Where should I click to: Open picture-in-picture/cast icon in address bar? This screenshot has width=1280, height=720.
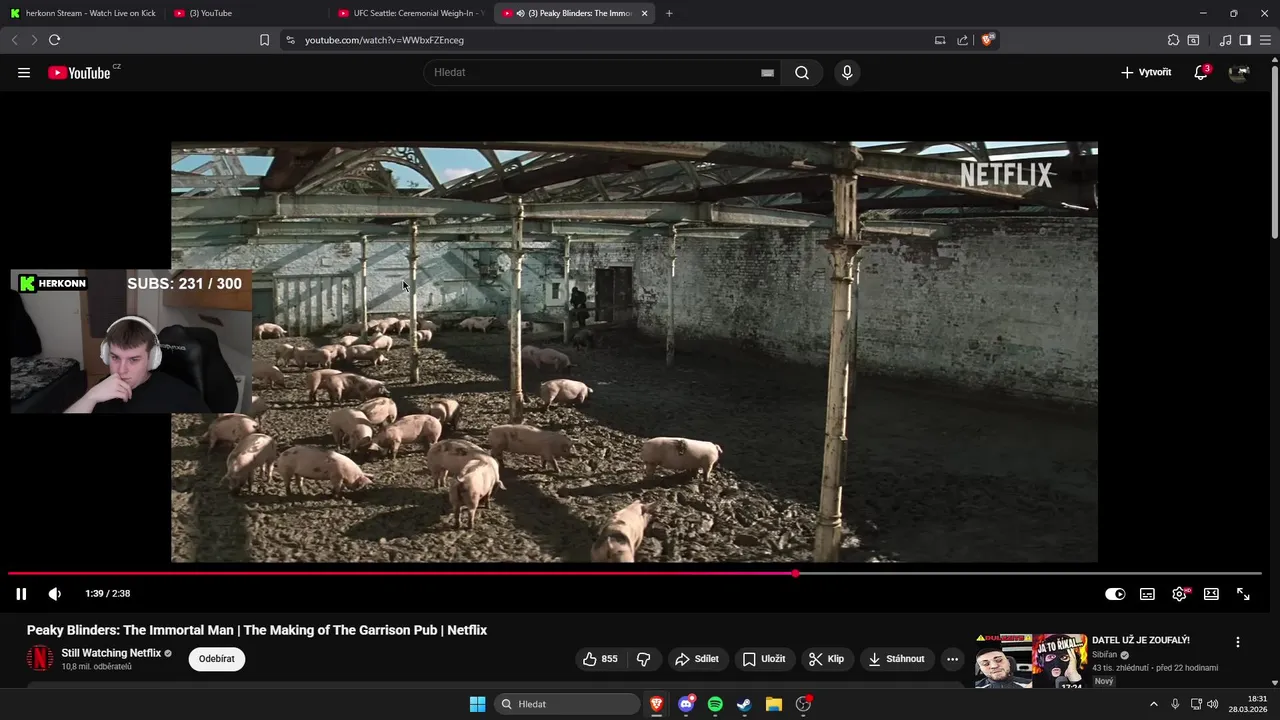pyautogui.click(x=940, y=40)
